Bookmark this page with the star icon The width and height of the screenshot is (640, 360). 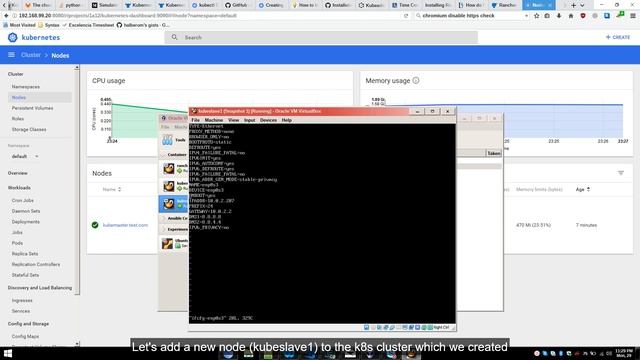[536, 16]
